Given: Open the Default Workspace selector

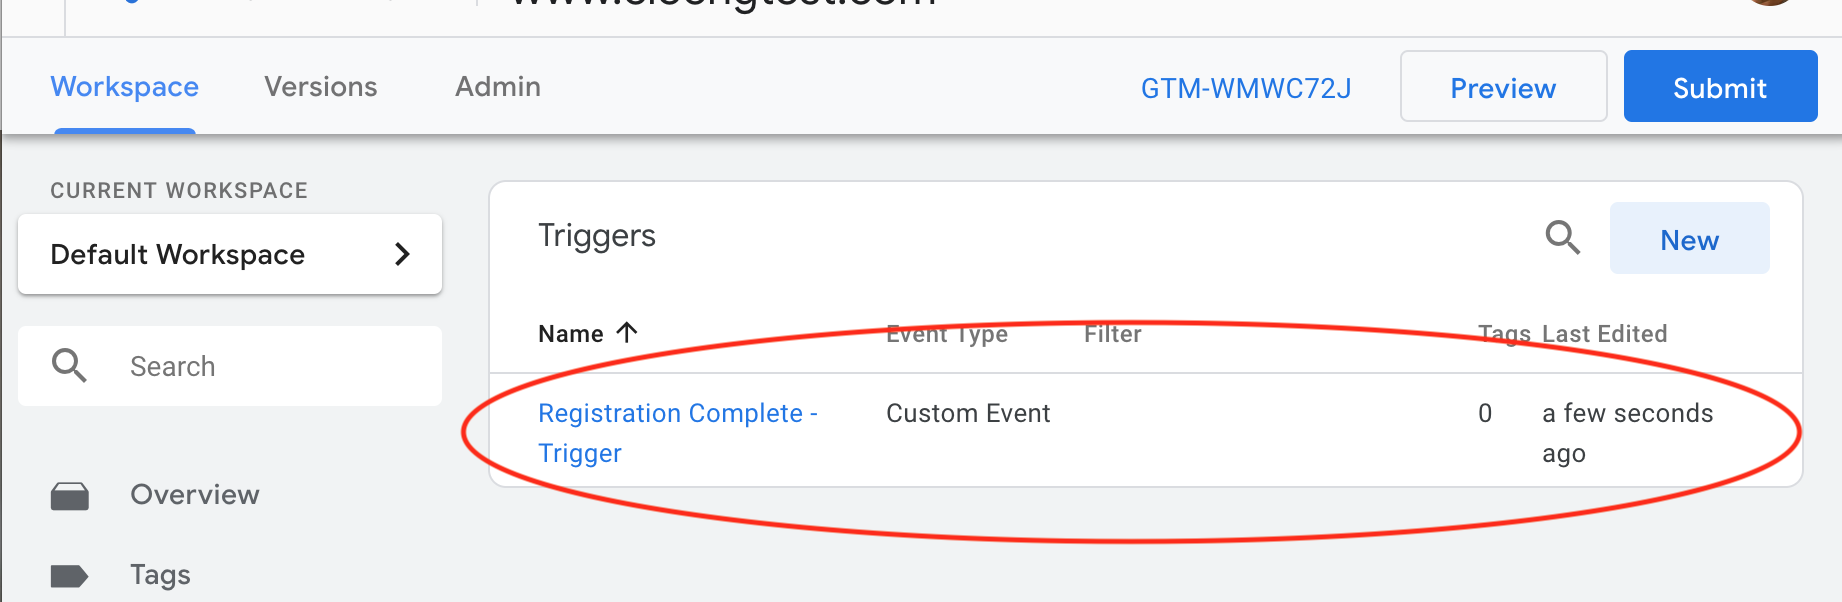Looking at the screenshot, I should tap(230, 254).
